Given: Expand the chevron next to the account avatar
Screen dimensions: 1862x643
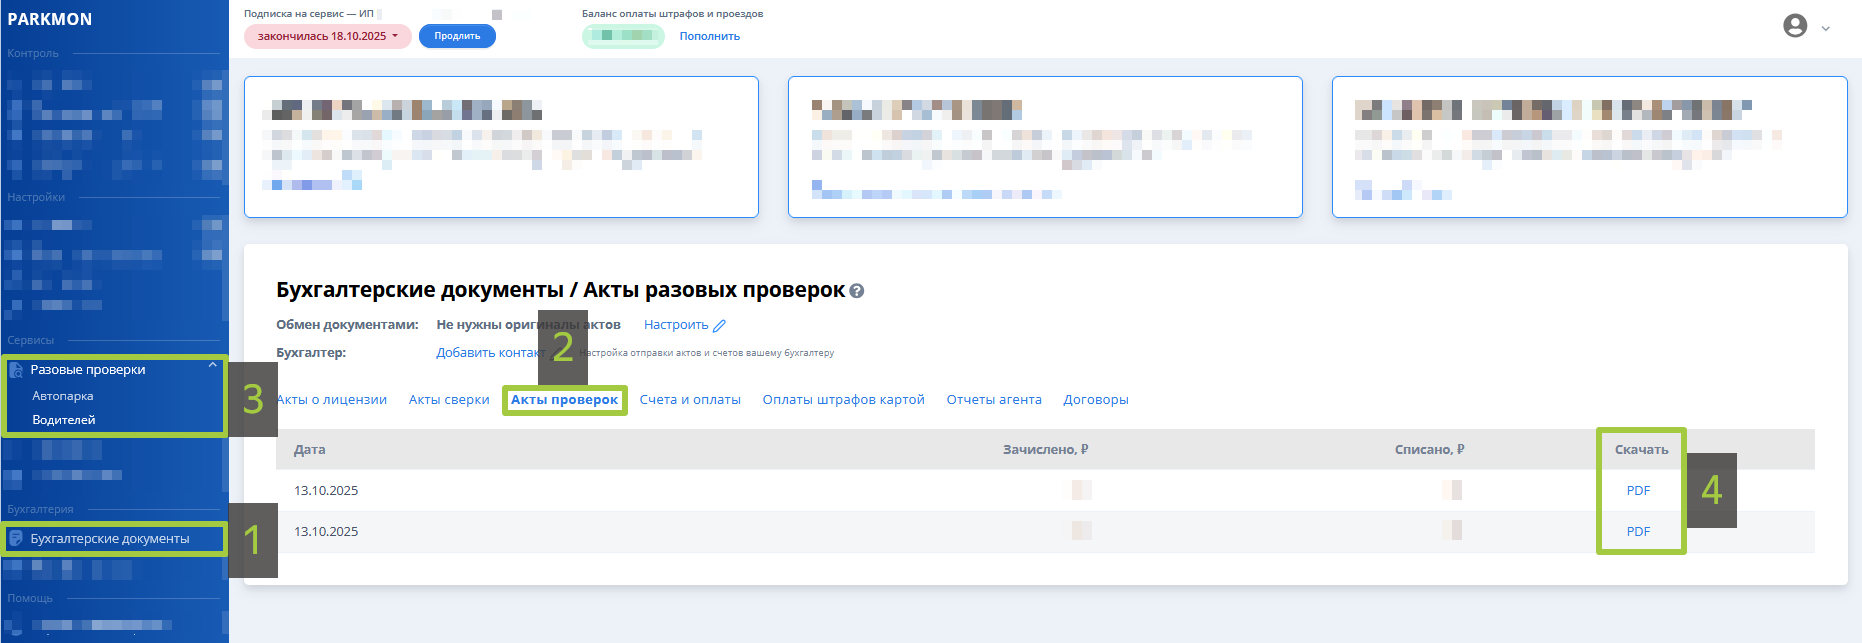Looking at the screenshot, I should click(1826, 28).
